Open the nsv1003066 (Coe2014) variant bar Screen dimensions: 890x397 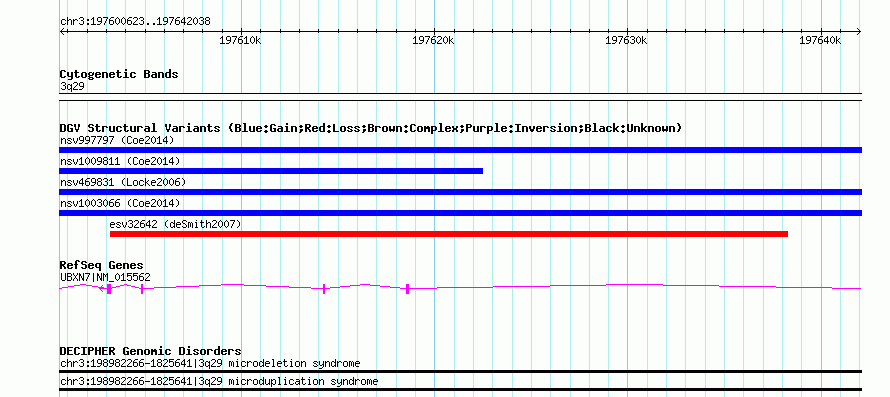460,213
